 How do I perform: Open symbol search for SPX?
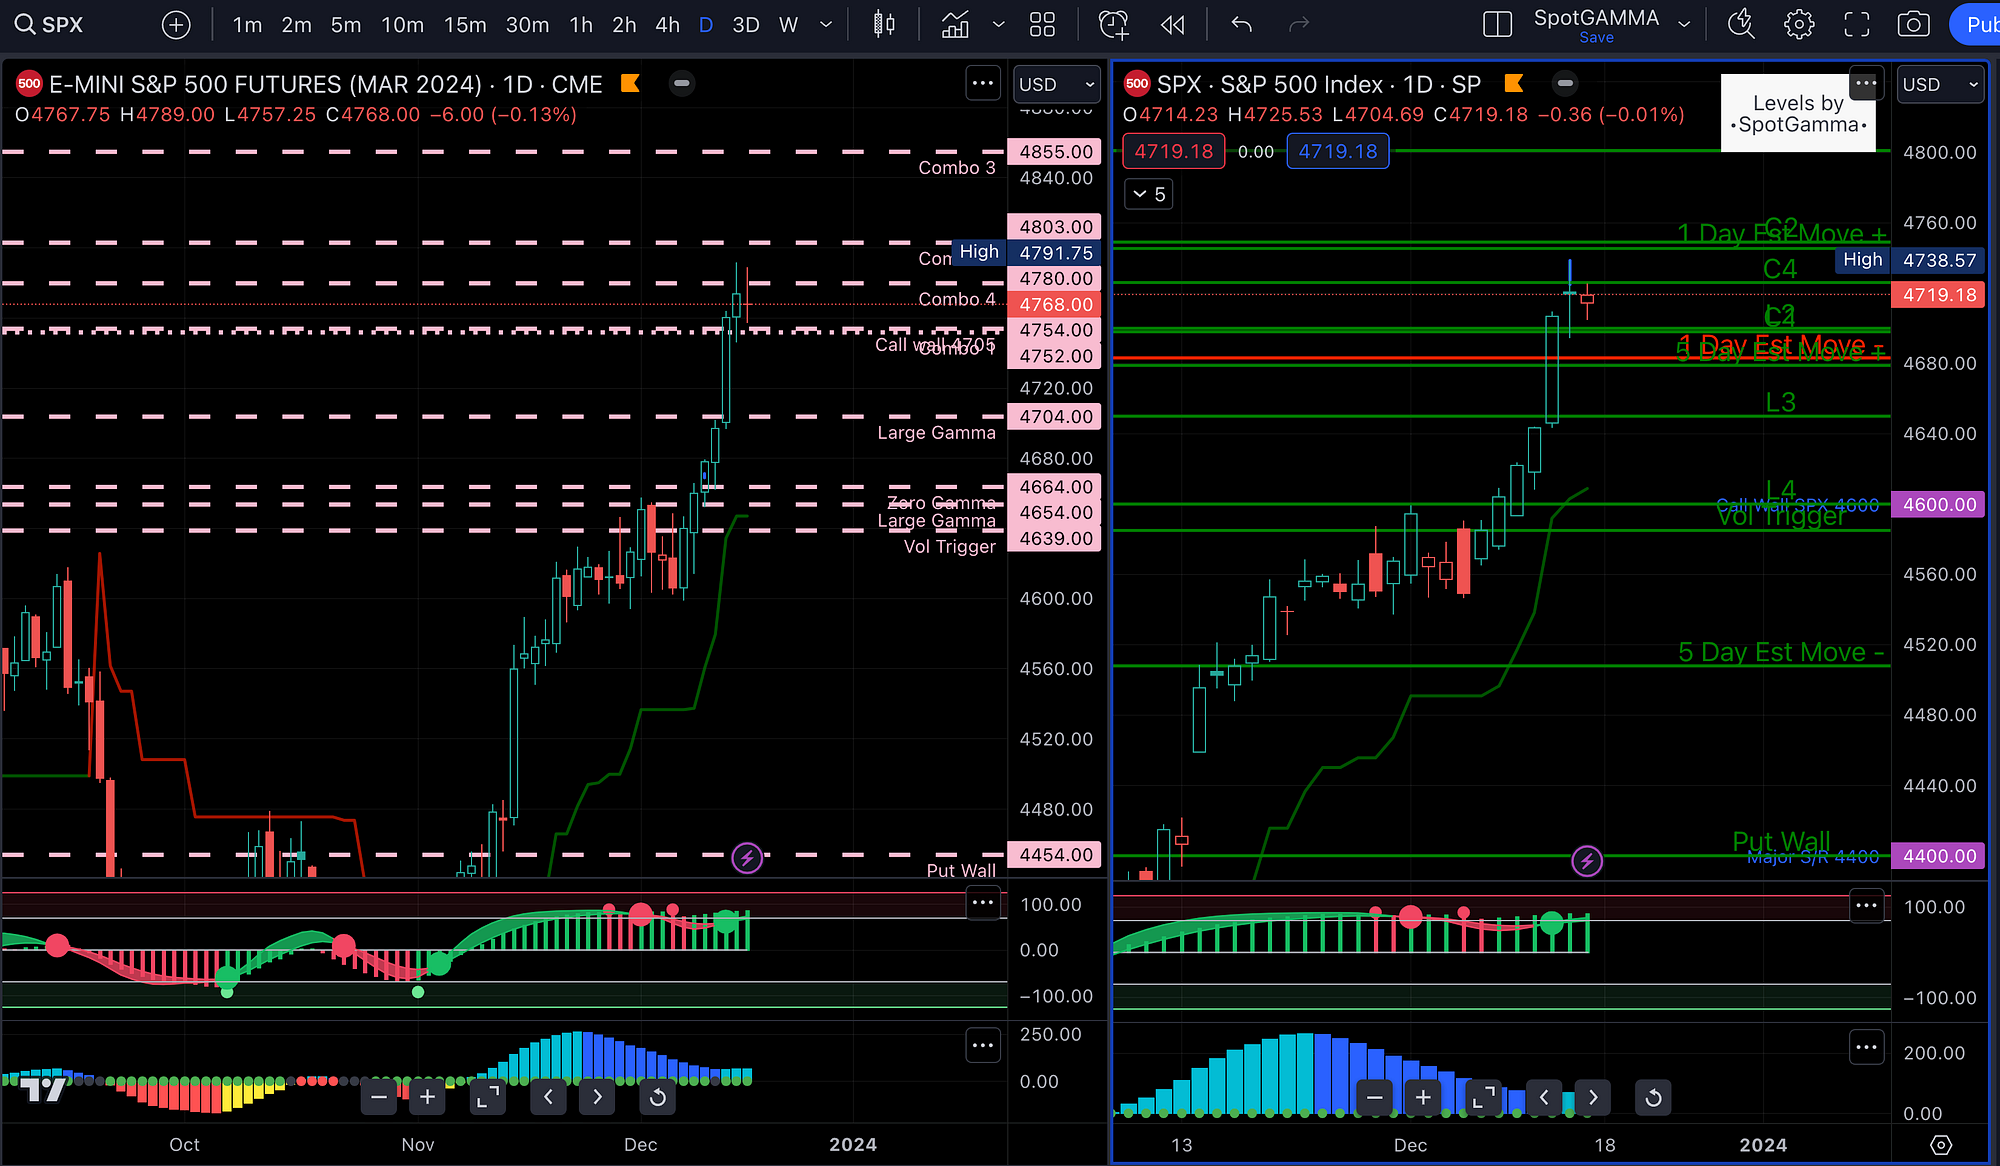[x=50, y=24]
